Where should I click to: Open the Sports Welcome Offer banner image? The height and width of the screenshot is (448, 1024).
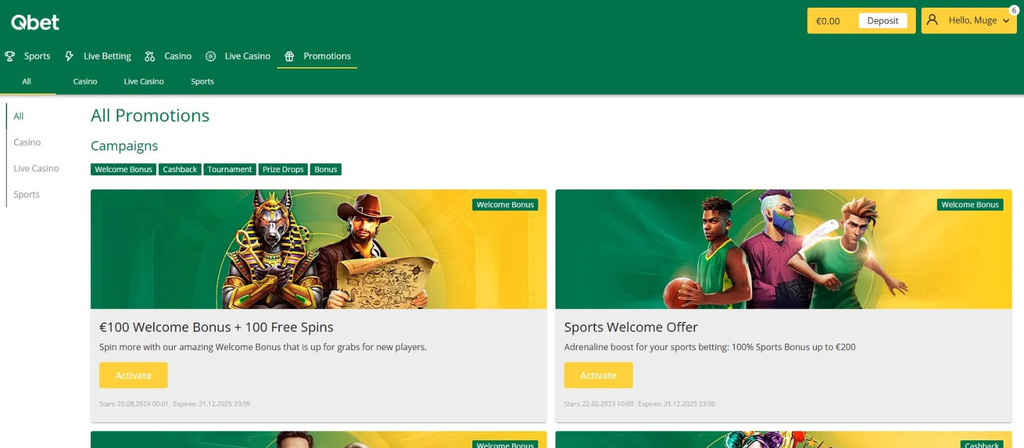(x=783, y=249)
